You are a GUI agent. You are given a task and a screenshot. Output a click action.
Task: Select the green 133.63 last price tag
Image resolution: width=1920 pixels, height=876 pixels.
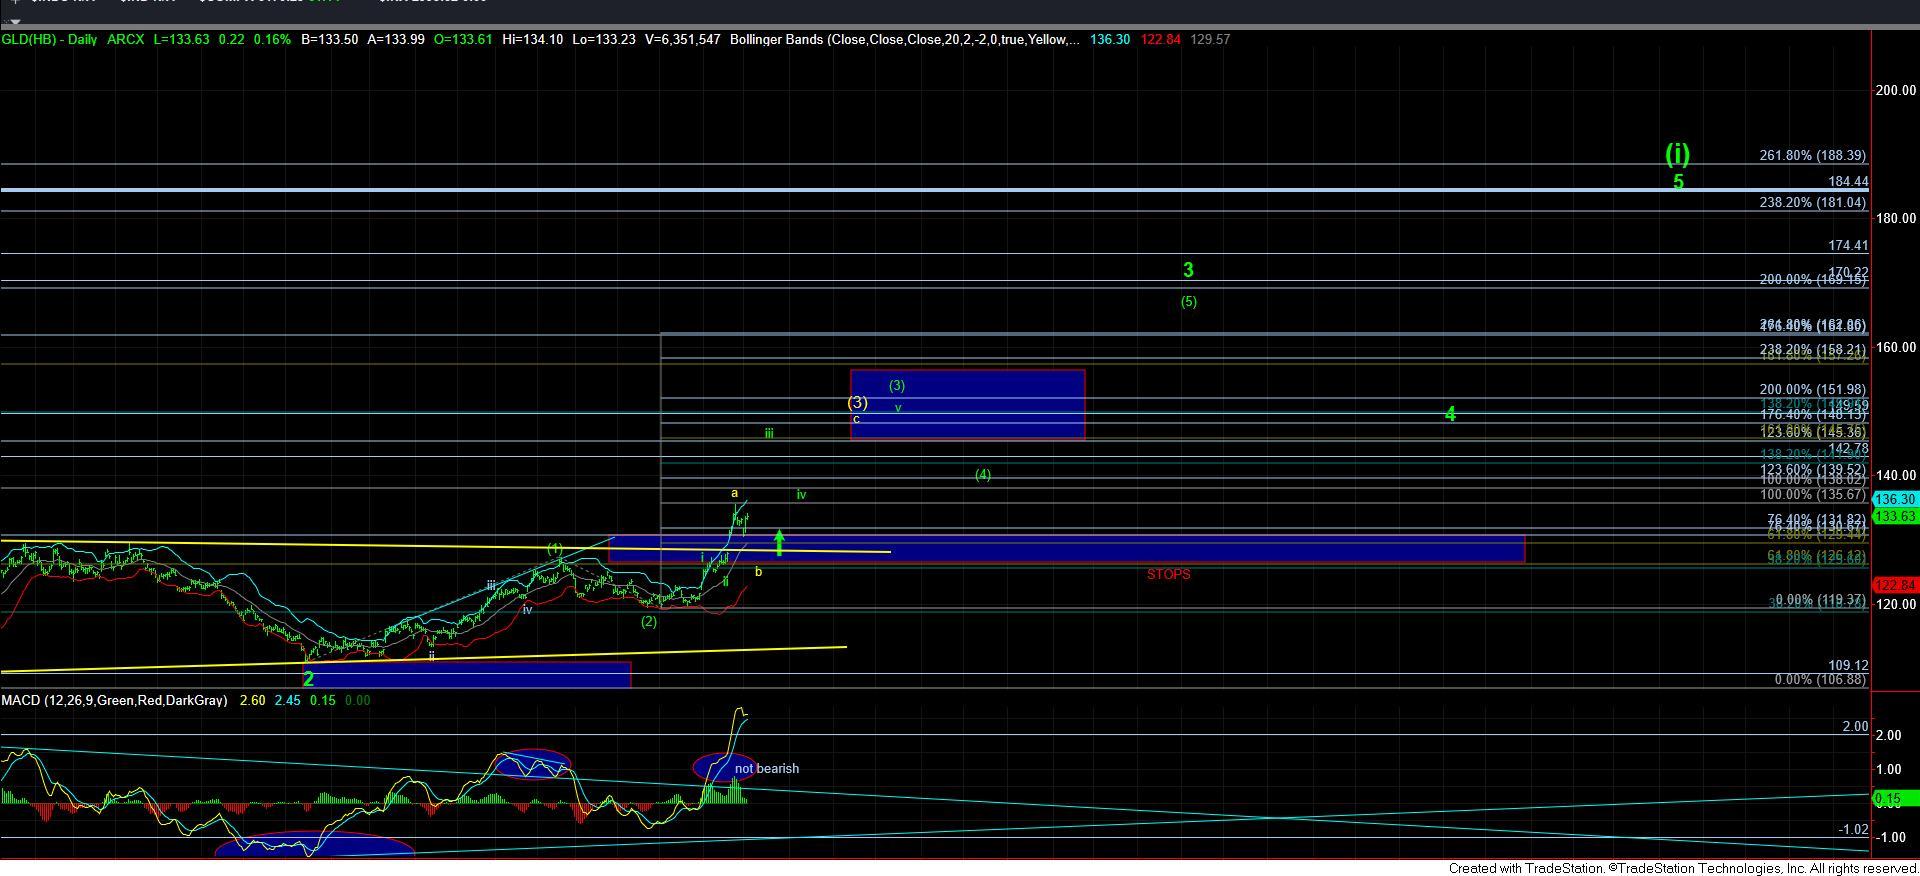tap(1895, 516)
